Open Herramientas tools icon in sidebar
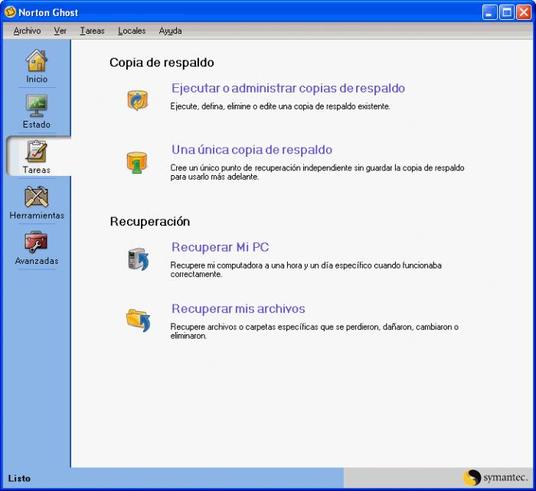The width and height of the screenshot is (536, 491). tap(37, 197)
